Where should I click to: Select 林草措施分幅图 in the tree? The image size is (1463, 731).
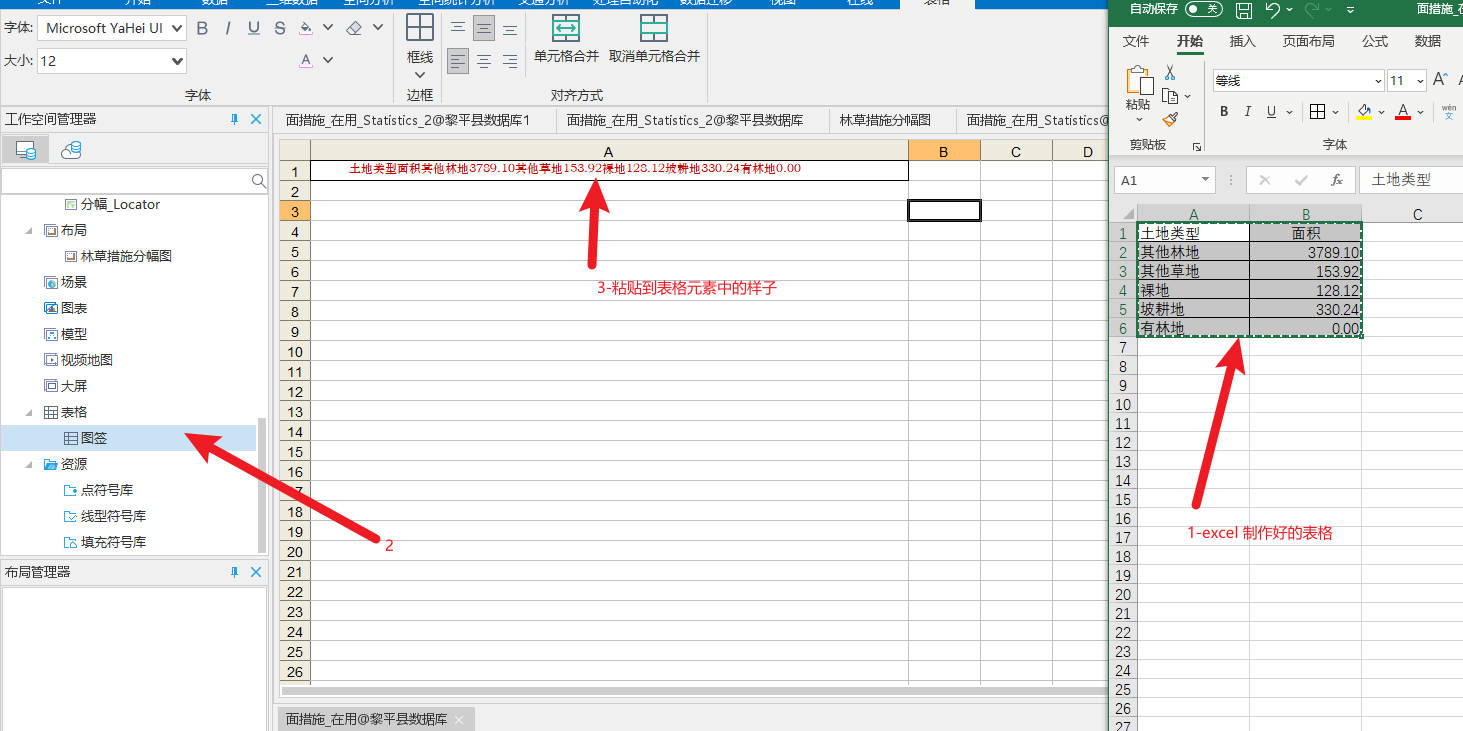tap(126, 256)
